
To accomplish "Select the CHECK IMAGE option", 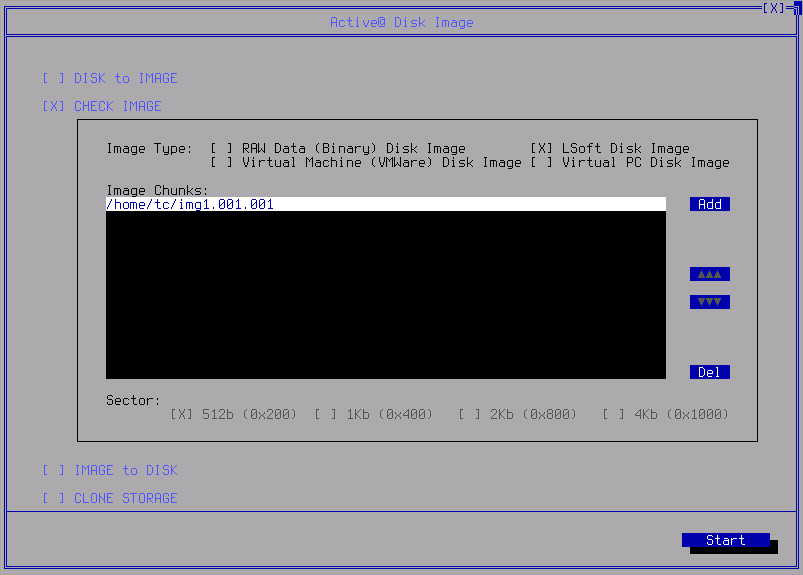I will pos(101,106).
